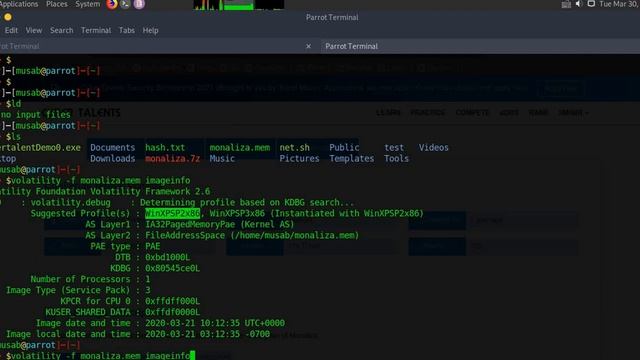Click the Parrot Terminal window title
This screenshot has height=360, width=640.
(x=332, y=17)
